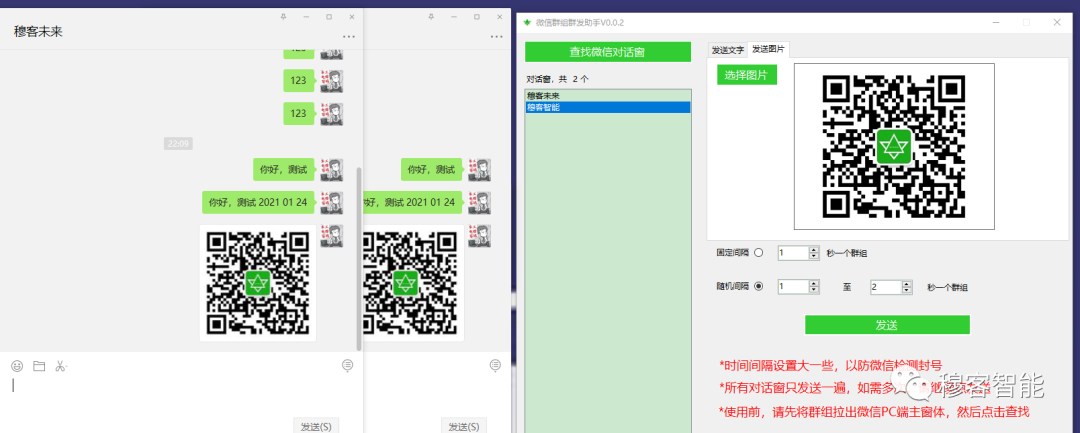Select 穆客智能 in the dialog window list
Image resolution: width=1080 pixels, height=433 pixels.
pyautogui.click(x=608, y=107)
